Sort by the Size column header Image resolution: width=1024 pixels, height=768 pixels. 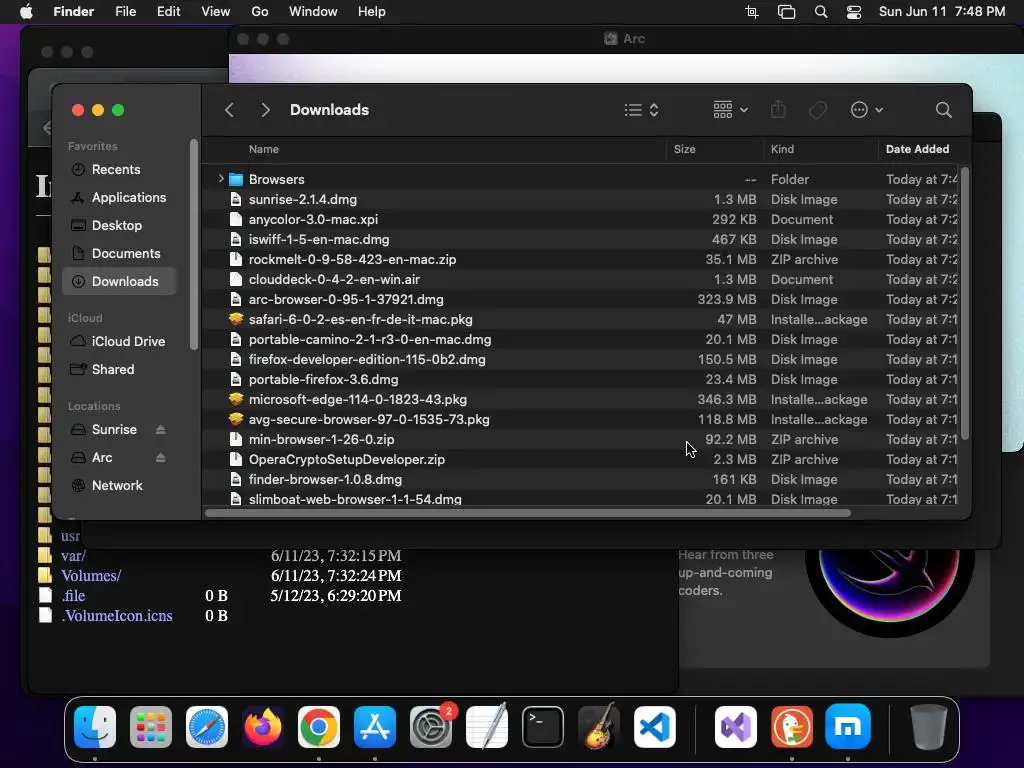tap(684, 150)
